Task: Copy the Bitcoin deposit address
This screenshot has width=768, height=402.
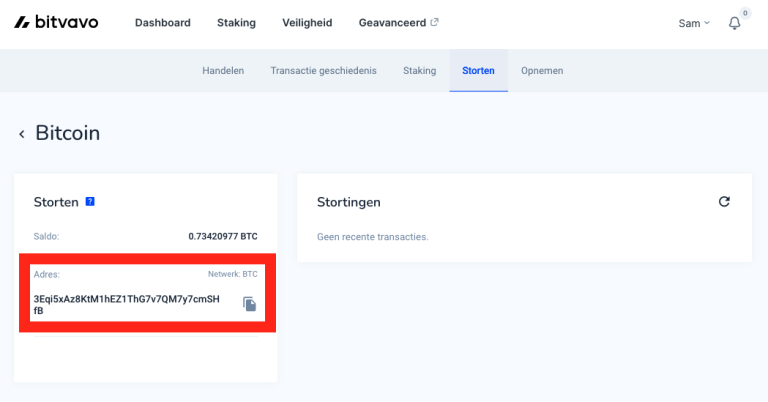Action: [249, 304]
